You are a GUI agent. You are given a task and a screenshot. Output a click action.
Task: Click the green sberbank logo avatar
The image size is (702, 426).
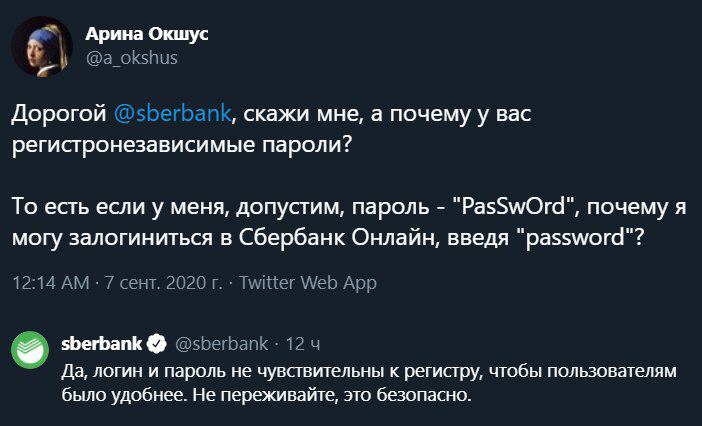click(32, 350)
